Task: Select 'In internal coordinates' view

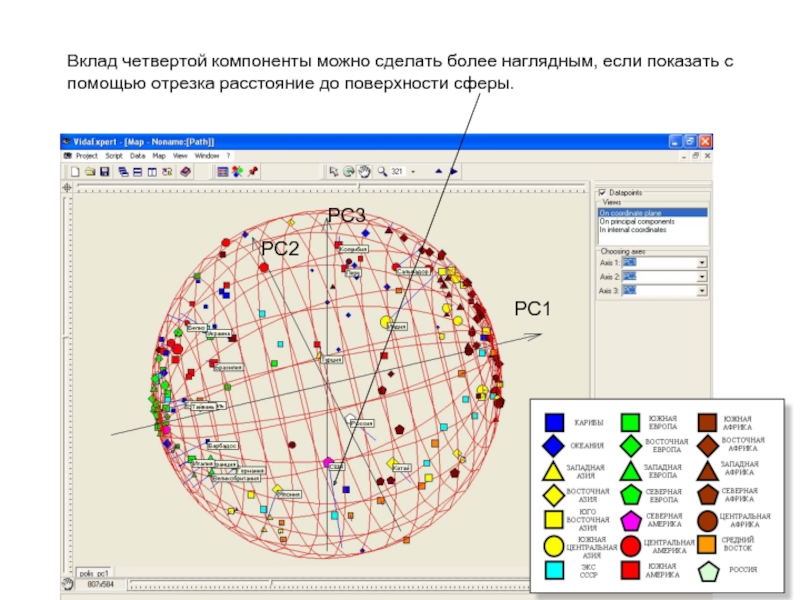Action: 634,229
